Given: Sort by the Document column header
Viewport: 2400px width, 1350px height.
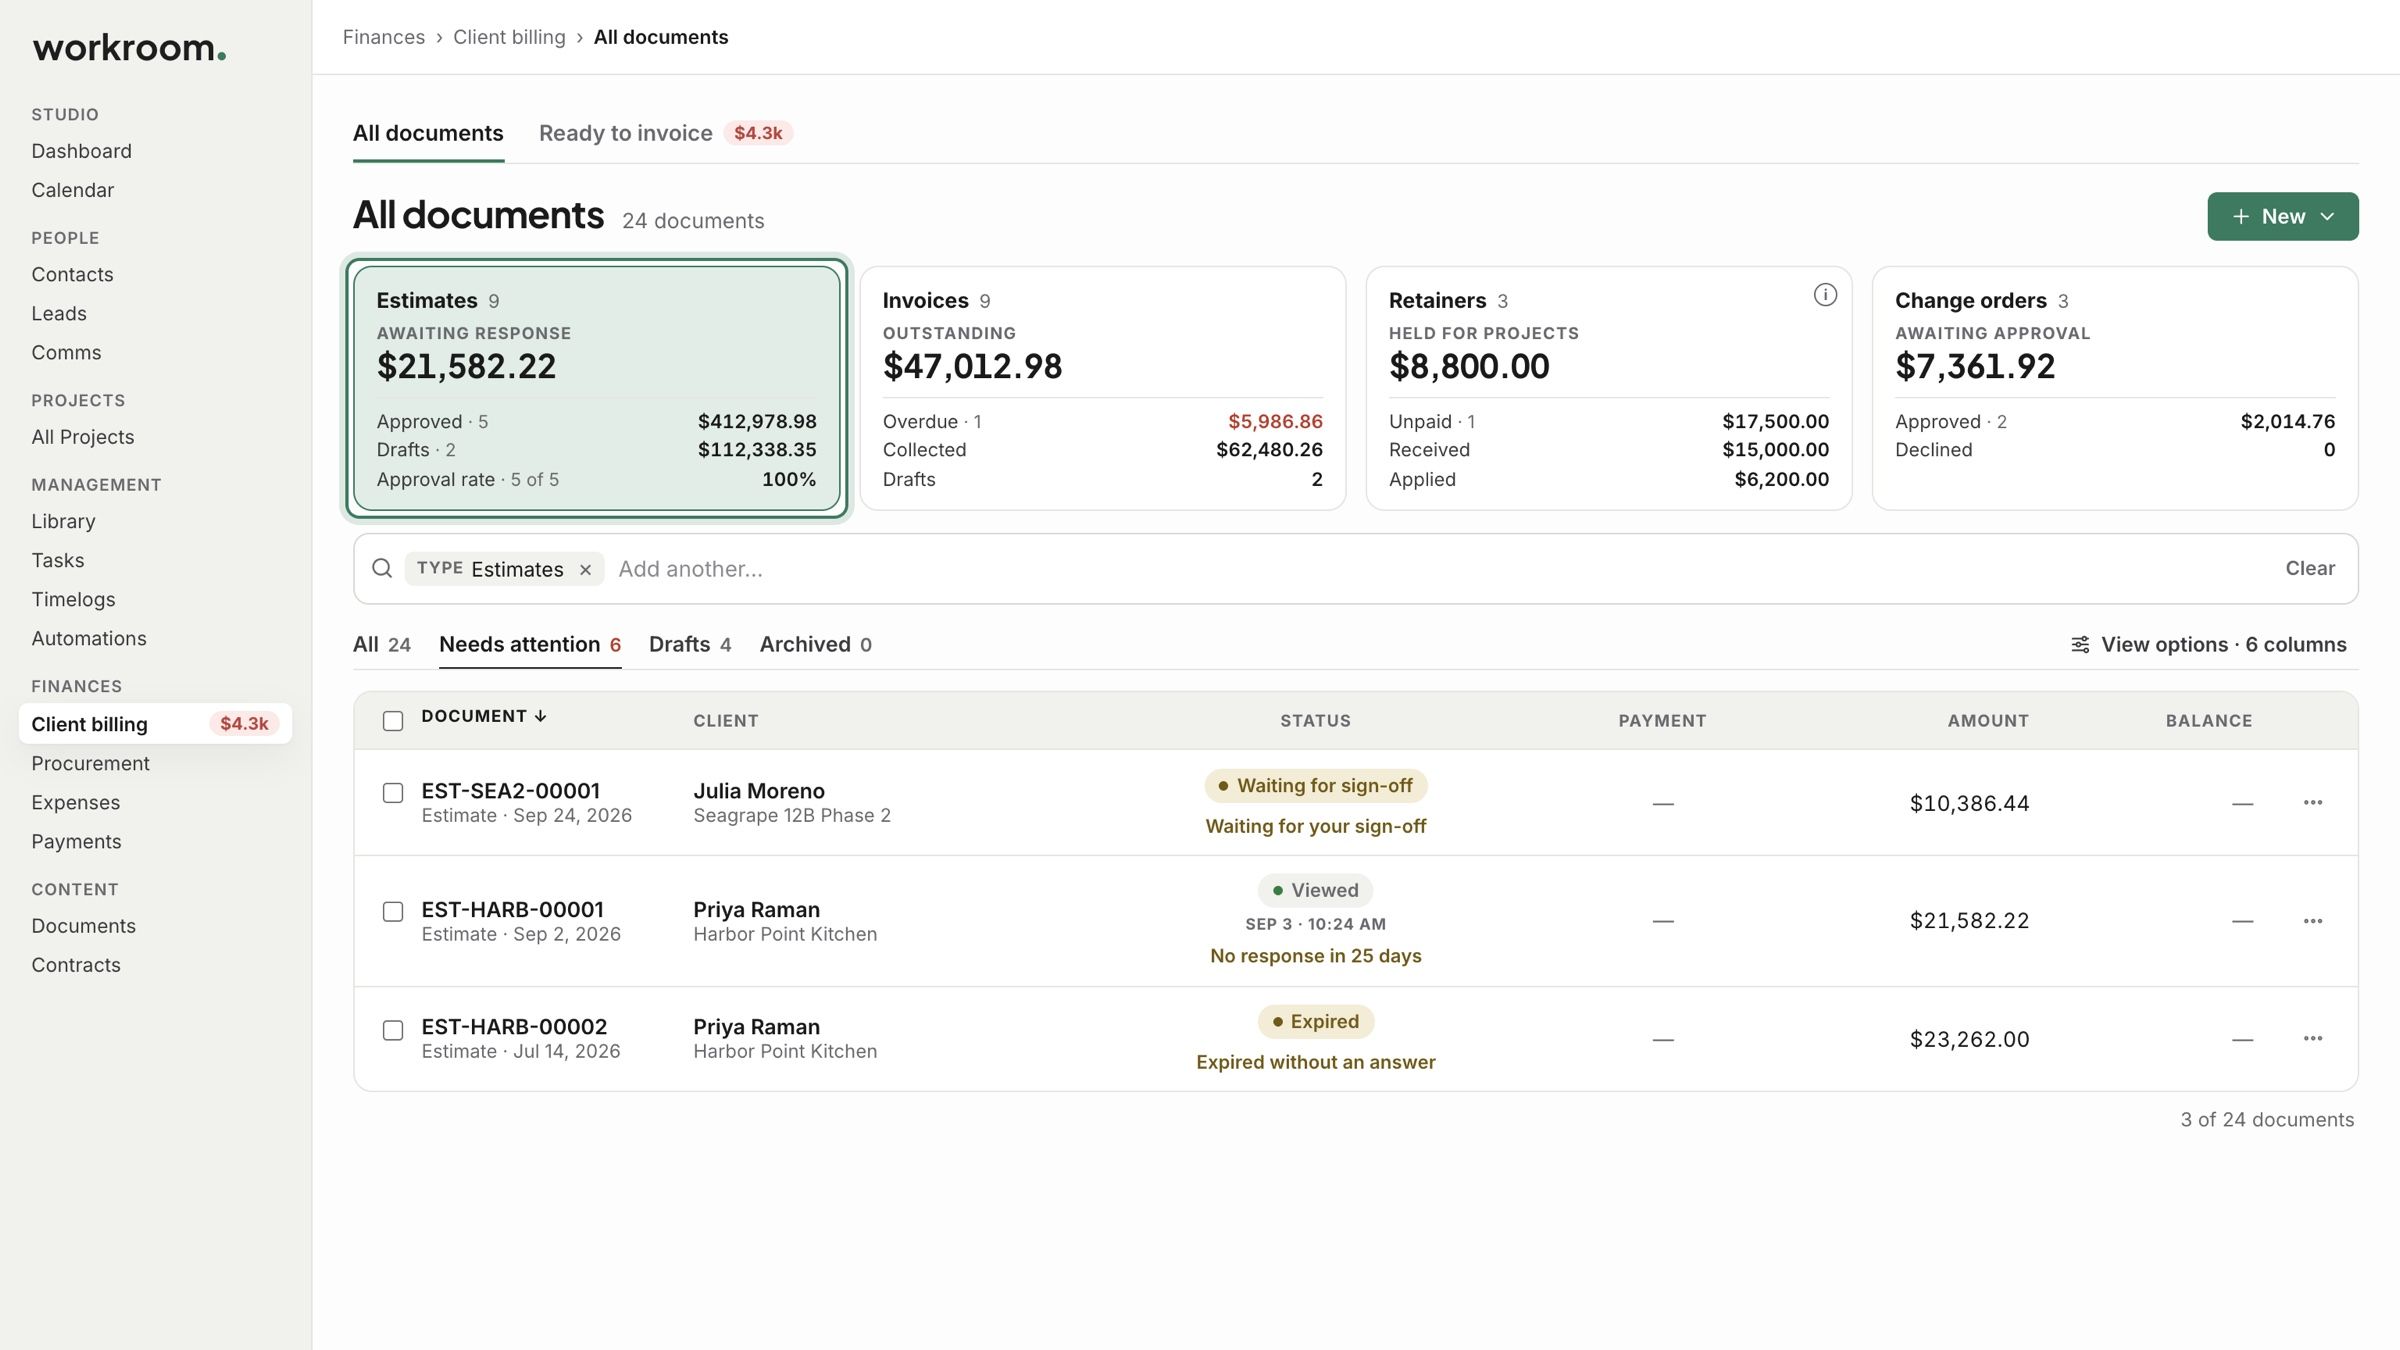Looking at the screenshot, I should pos(484,717).
